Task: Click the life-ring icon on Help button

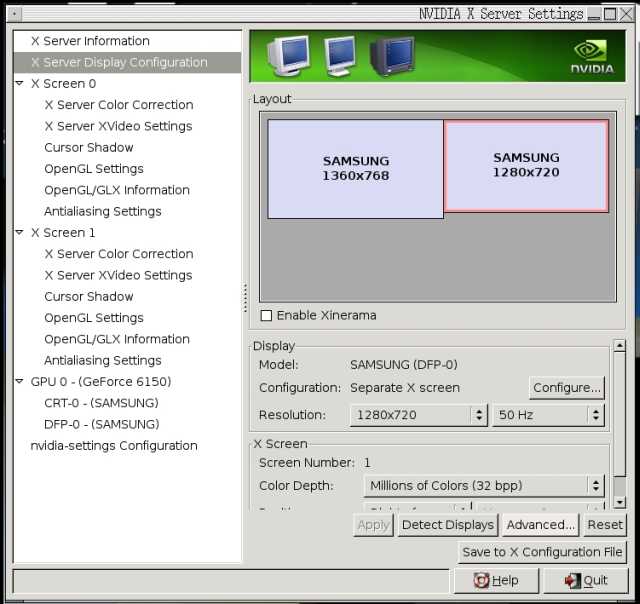Action: (x=479, y=580)
